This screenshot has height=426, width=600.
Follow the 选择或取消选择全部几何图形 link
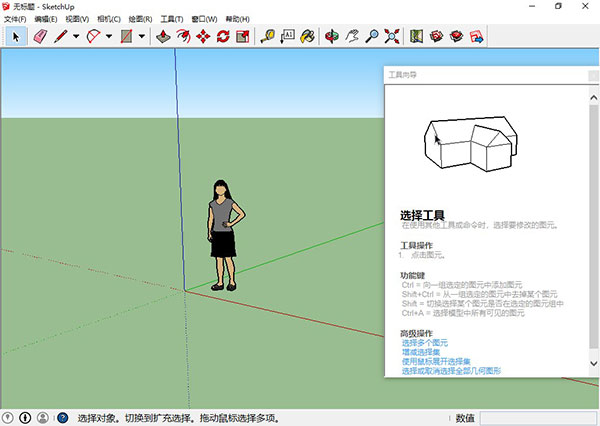point(451,371)
